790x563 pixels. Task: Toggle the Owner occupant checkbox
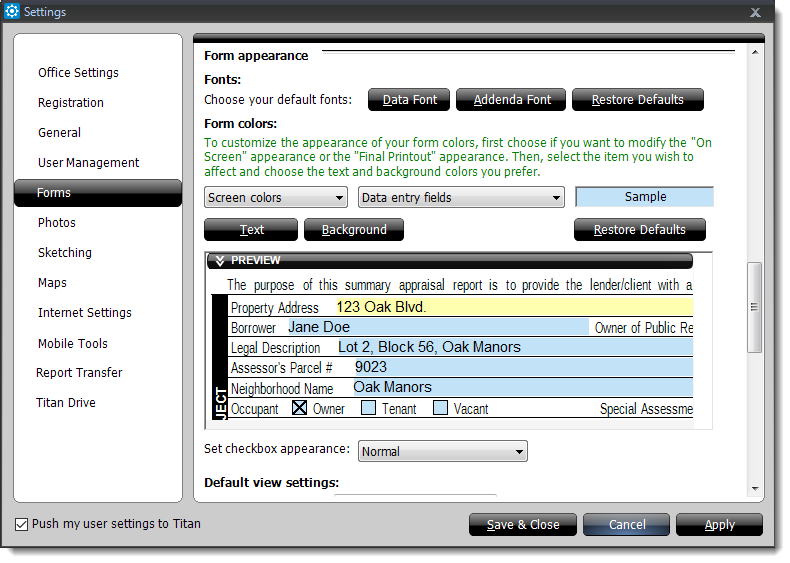click(299, 408)
